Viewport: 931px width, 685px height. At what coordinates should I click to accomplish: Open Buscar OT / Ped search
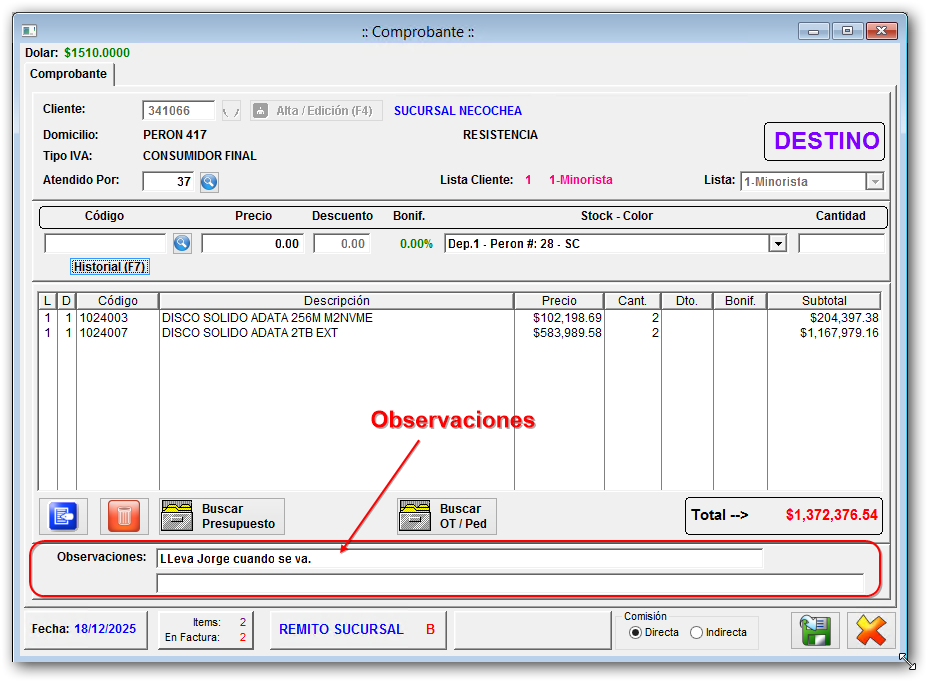(447, 516)
